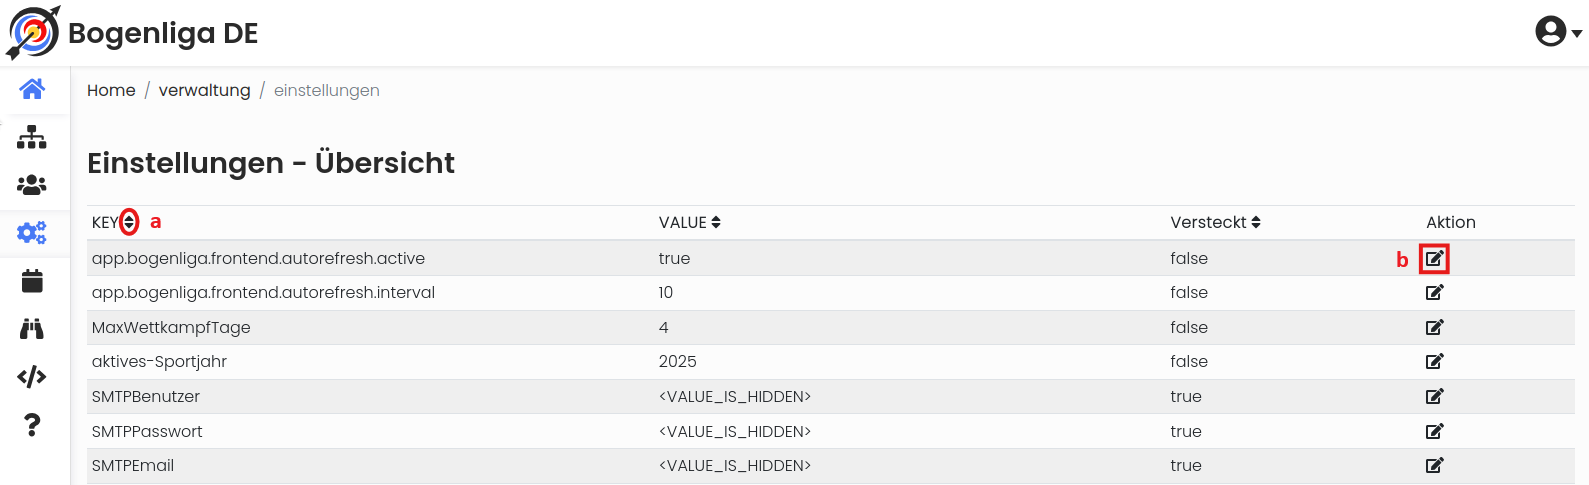
Task: Edit the autorefresh.active setting
Action: [x=1435, y=259]
